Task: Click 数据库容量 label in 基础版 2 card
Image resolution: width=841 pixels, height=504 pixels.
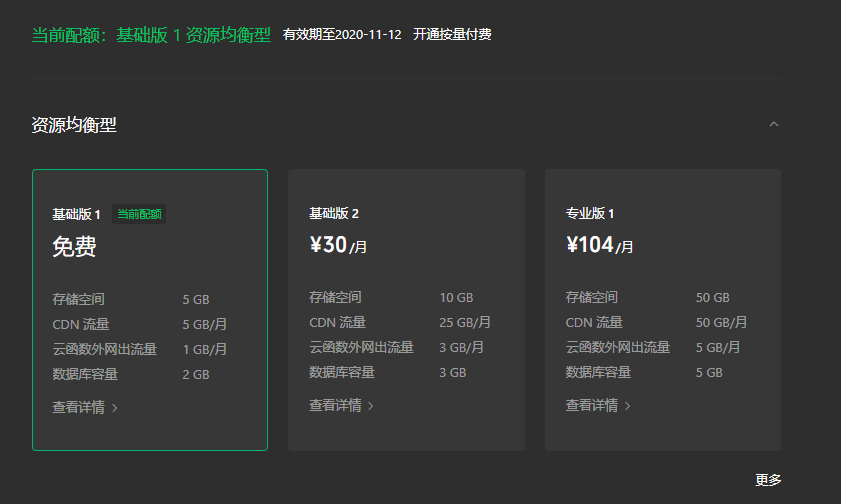Action: (x=342, y=373)
